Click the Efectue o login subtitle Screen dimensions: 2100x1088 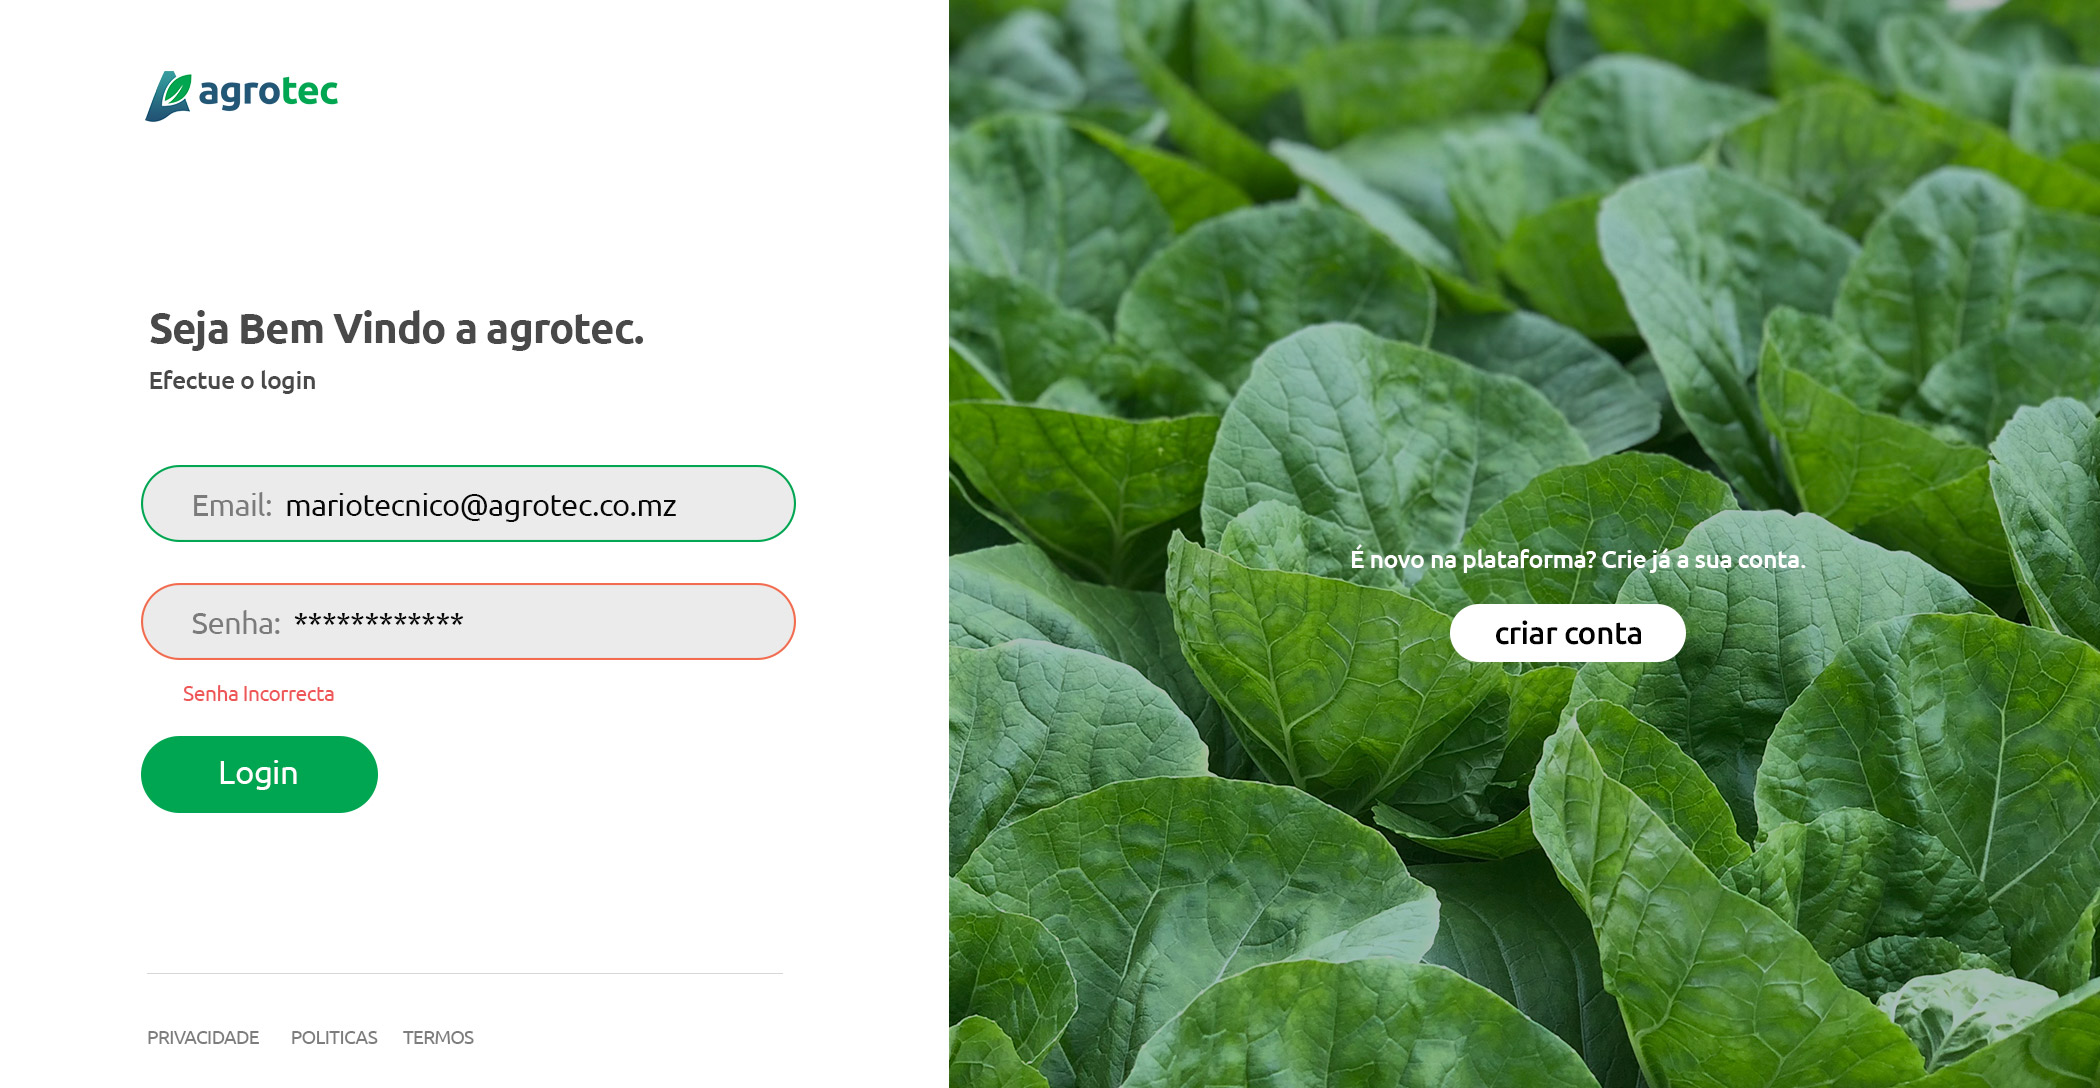coord(232,381)
